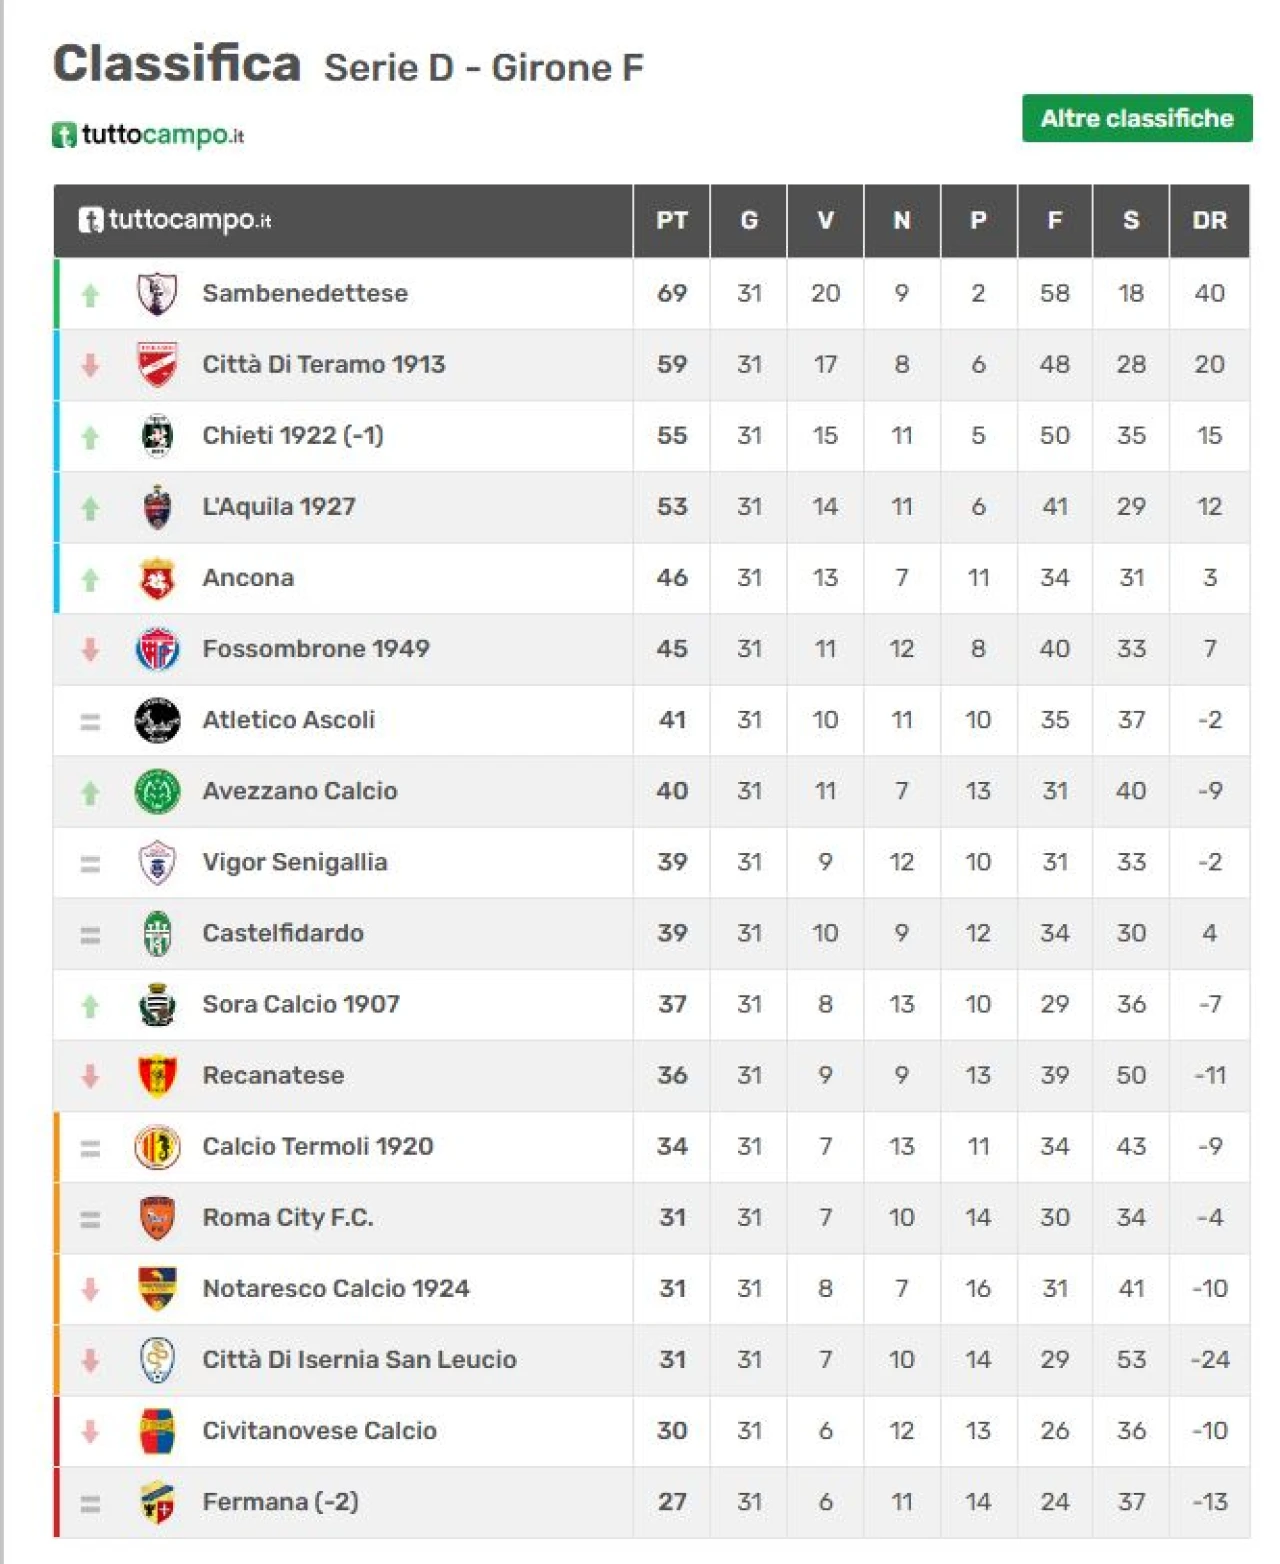Image resolution: width=1280 pixels, height=1564 pixels.
Task: Click the down arrow beside Notaresco Calcio 1924
Action: tap(90, 1289)
